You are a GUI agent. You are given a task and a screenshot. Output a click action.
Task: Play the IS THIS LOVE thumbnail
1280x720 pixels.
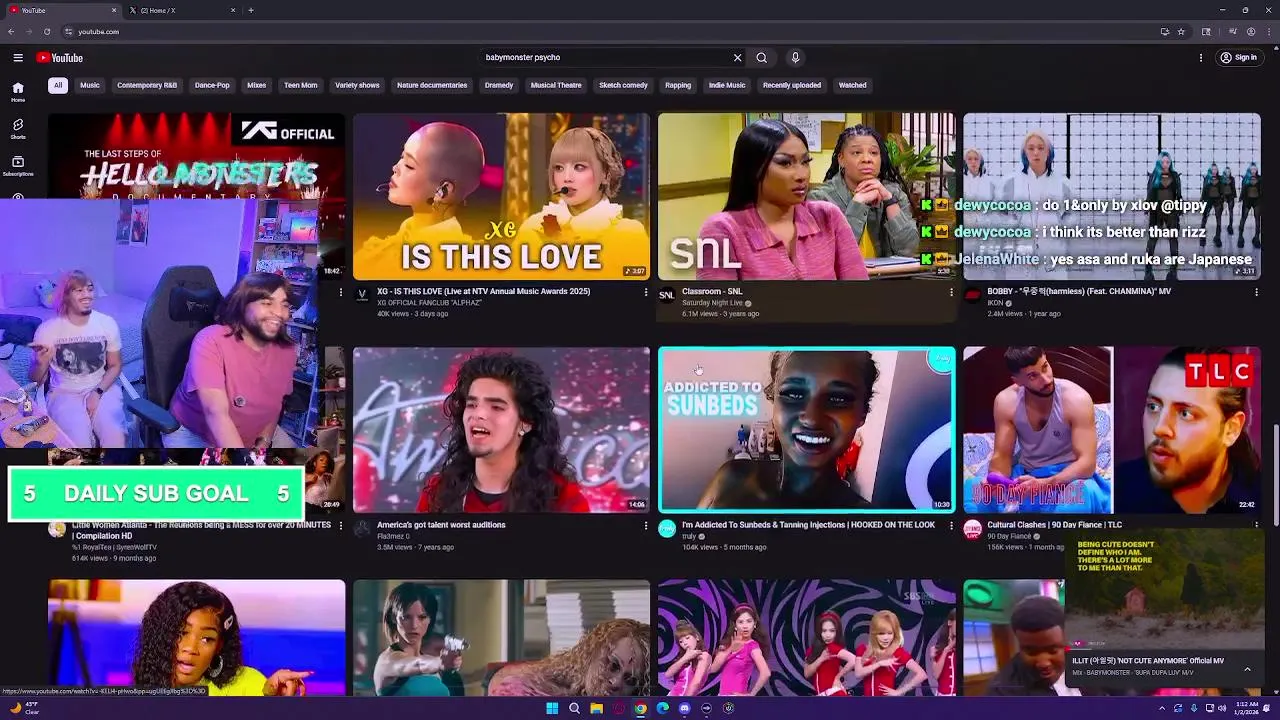[501, 196]
